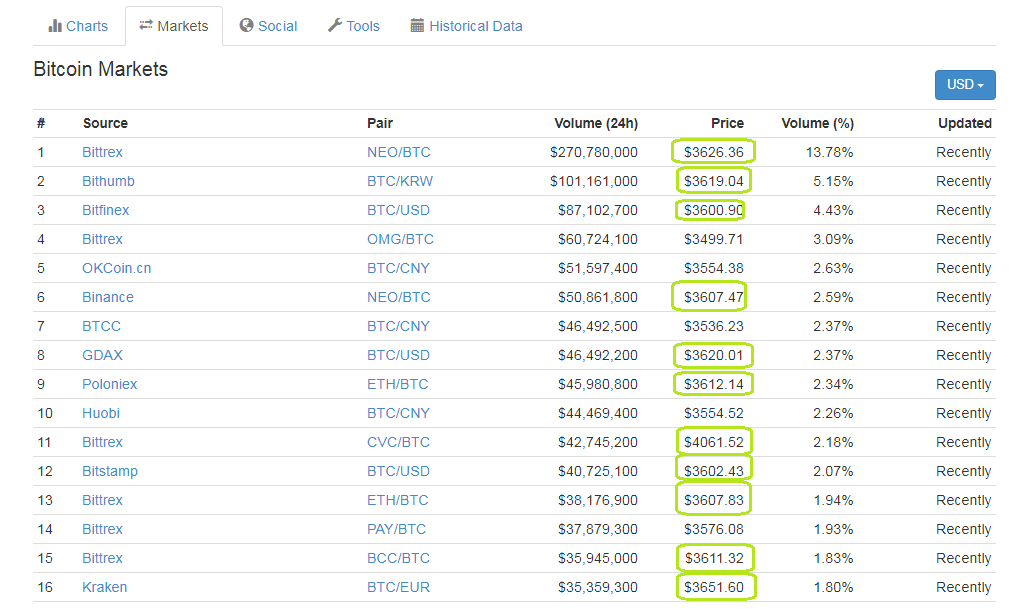
Task: Click the Pair column header
Action: (380, 123)
